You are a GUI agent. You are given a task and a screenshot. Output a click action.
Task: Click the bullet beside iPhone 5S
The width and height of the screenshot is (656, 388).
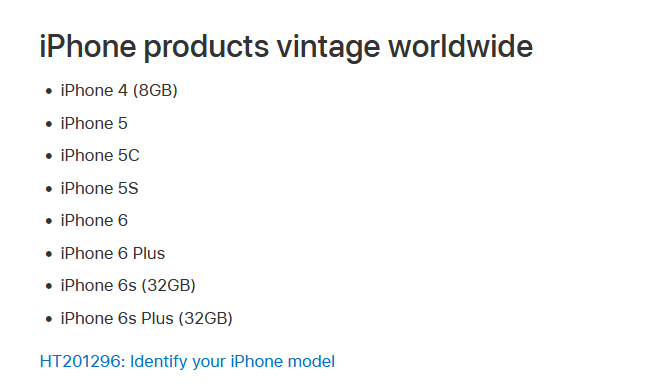coord(49,189)
